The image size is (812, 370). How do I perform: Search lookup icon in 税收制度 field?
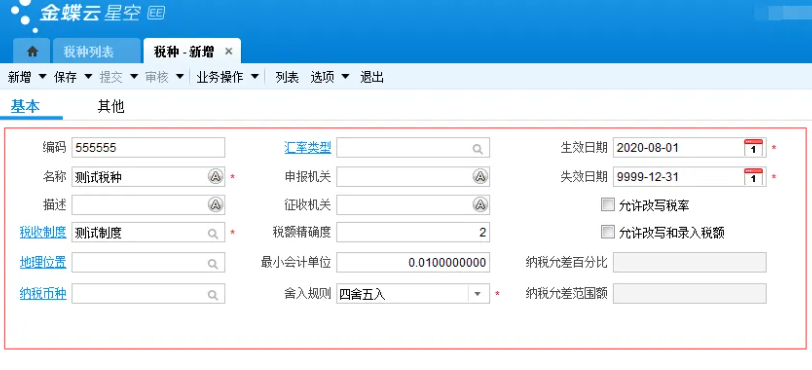coord(213,234)
